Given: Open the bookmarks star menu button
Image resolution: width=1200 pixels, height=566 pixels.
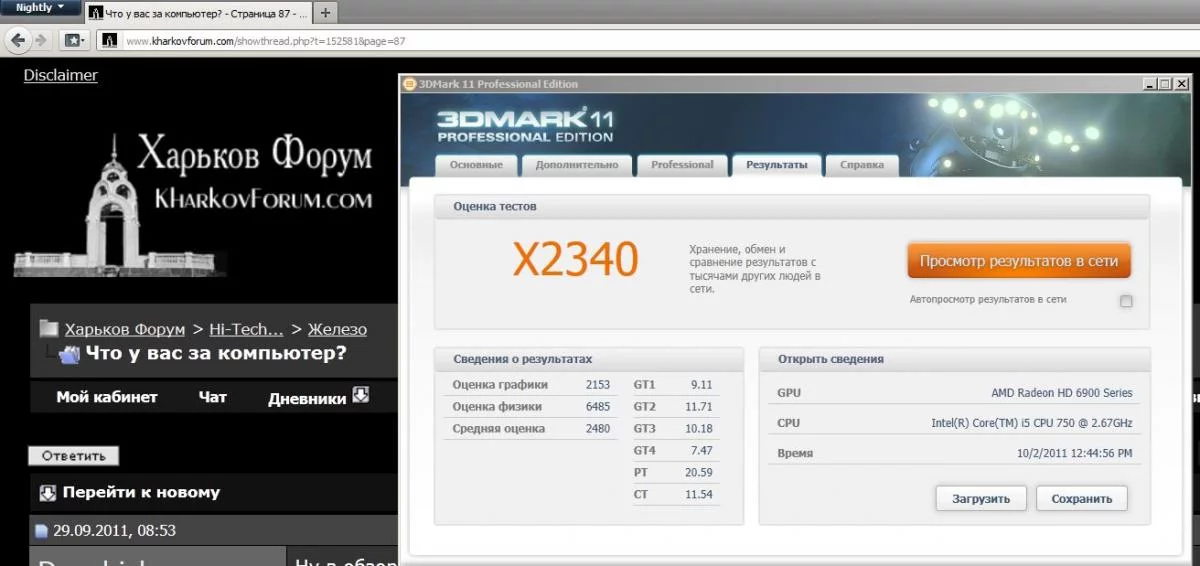Looking at the screenshot, I should click(x=75, y=41).
